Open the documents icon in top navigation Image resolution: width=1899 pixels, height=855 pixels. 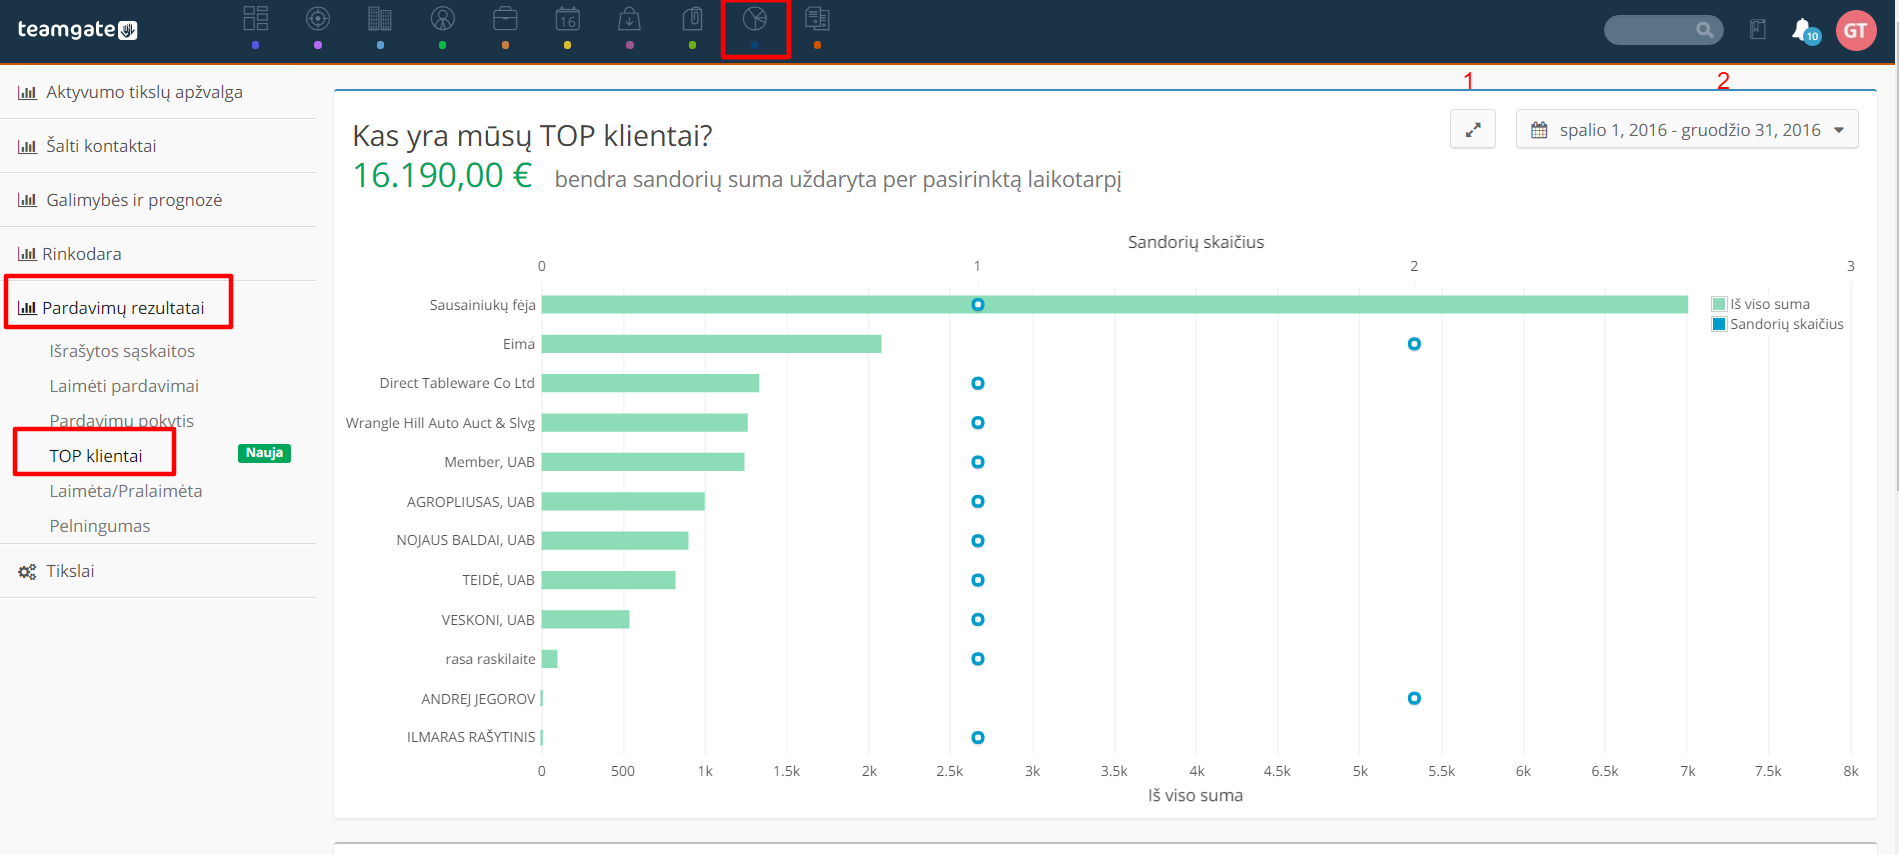point(817,19)
